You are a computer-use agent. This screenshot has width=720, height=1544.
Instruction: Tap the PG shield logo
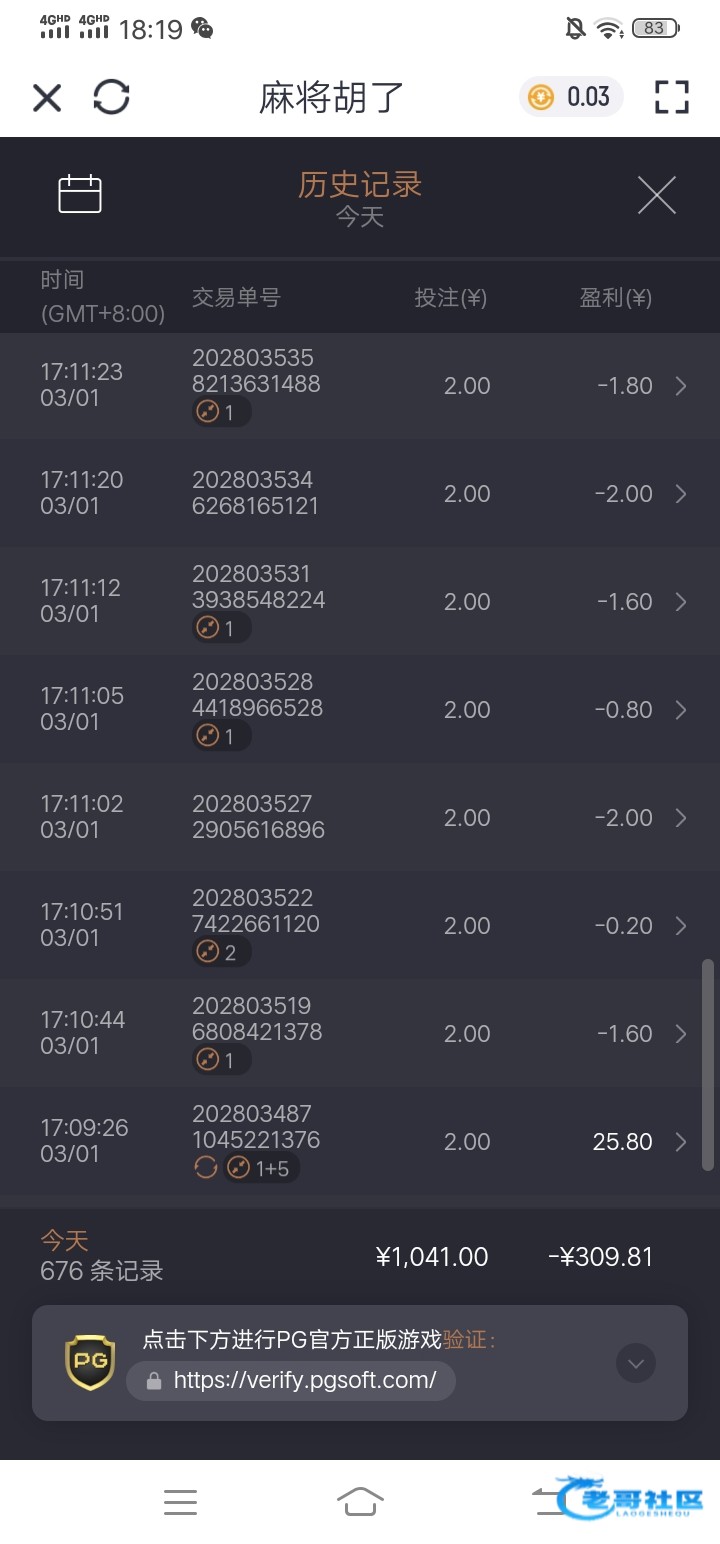90,1362
